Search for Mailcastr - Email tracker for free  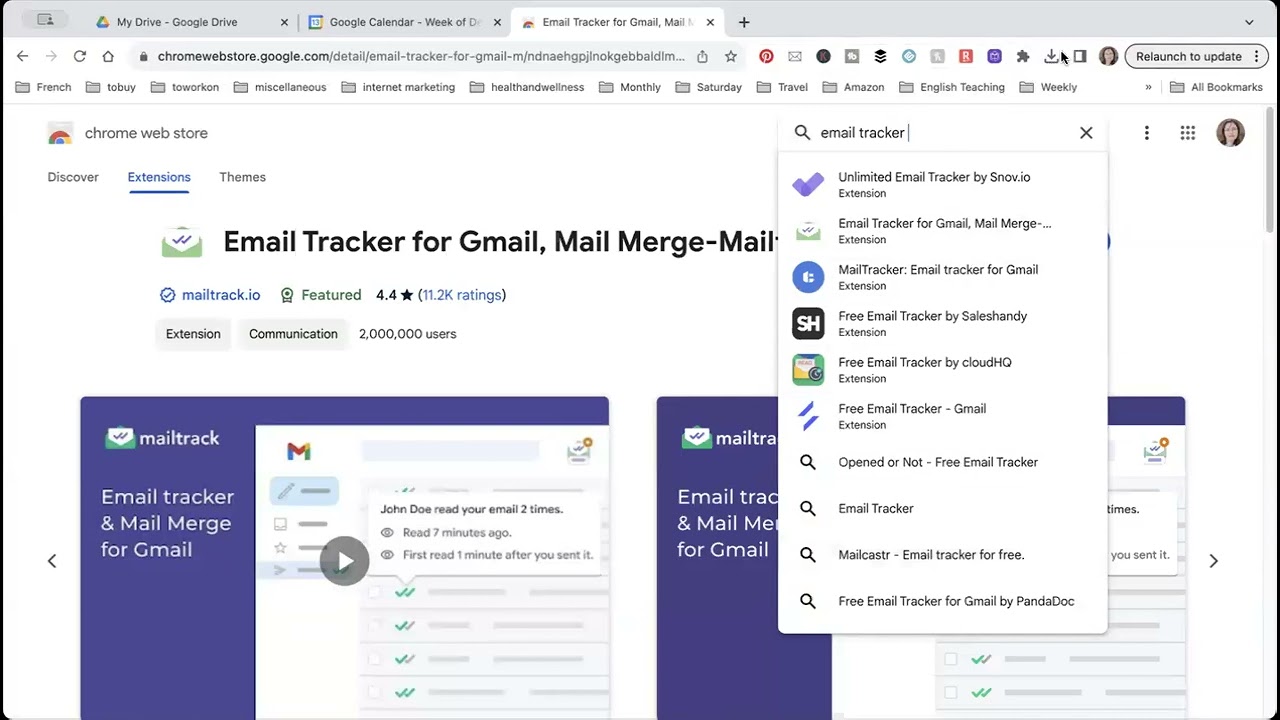click(943, 555)
